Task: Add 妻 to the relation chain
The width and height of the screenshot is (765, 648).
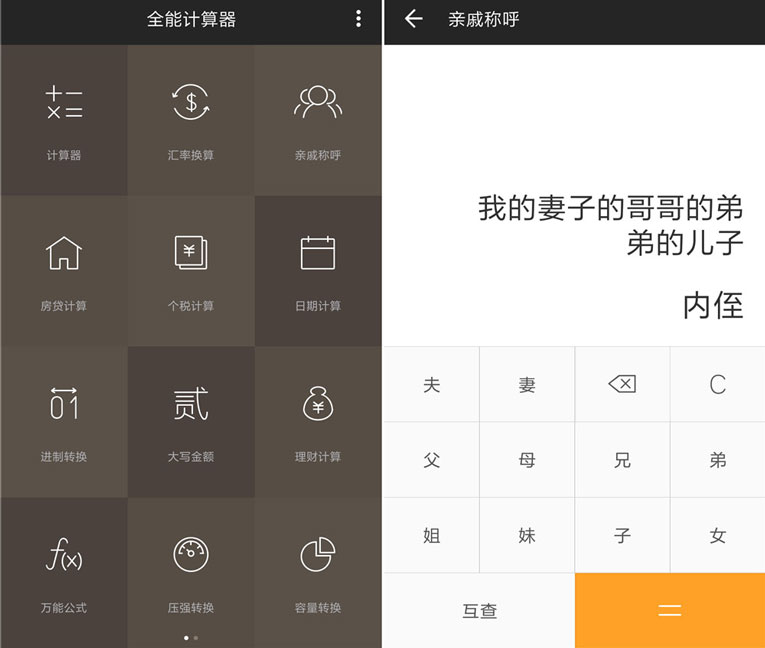Action: click(x=527, y=385)
